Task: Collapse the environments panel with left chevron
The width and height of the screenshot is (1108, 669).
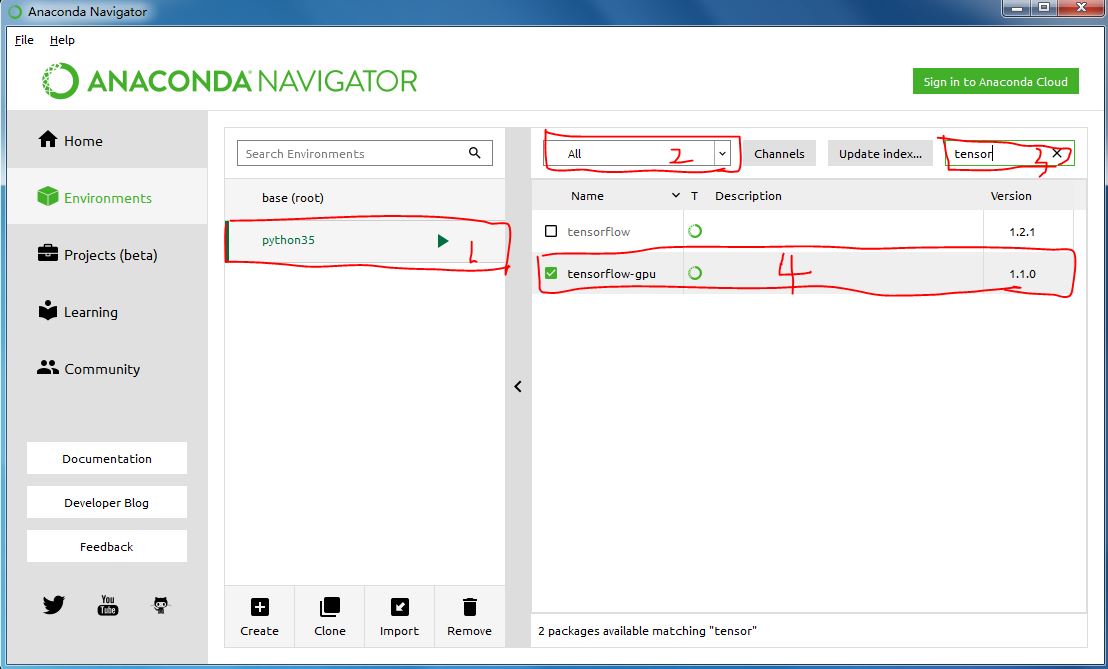Action: click(518, 386)
